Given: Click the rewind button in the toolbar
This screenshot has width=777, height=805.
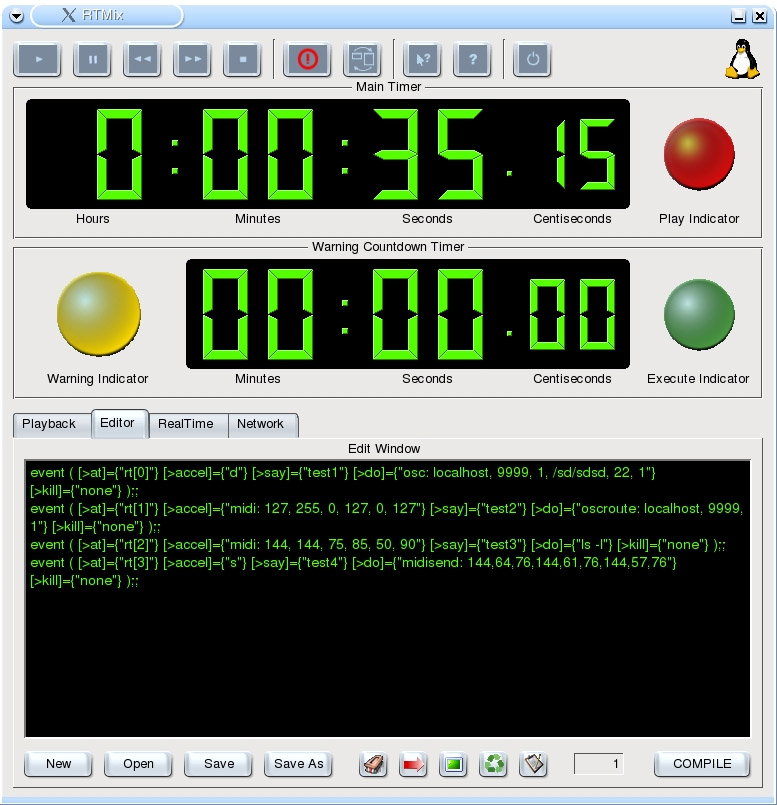Looking at the screenshot, I should click(x=142, y=60).
